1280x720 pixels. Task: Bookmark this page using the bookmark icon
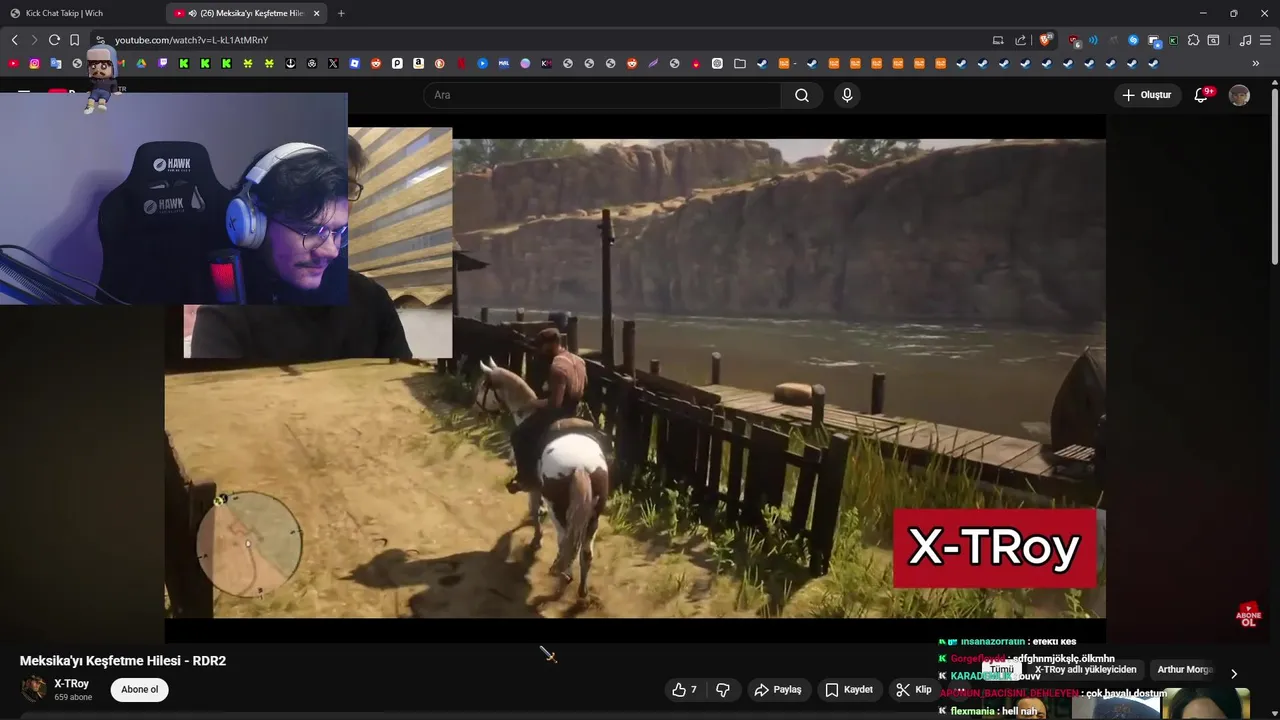75,40
